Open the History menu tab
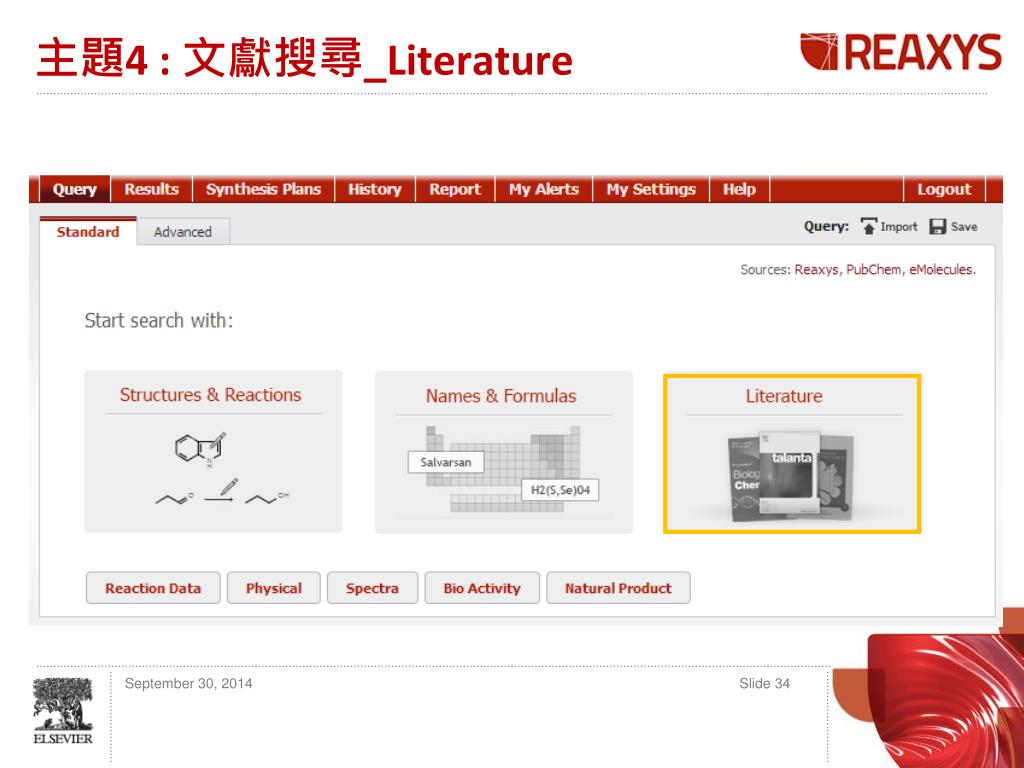The height and width of the screenshot is (768, 1024). (x=375, y=189)
